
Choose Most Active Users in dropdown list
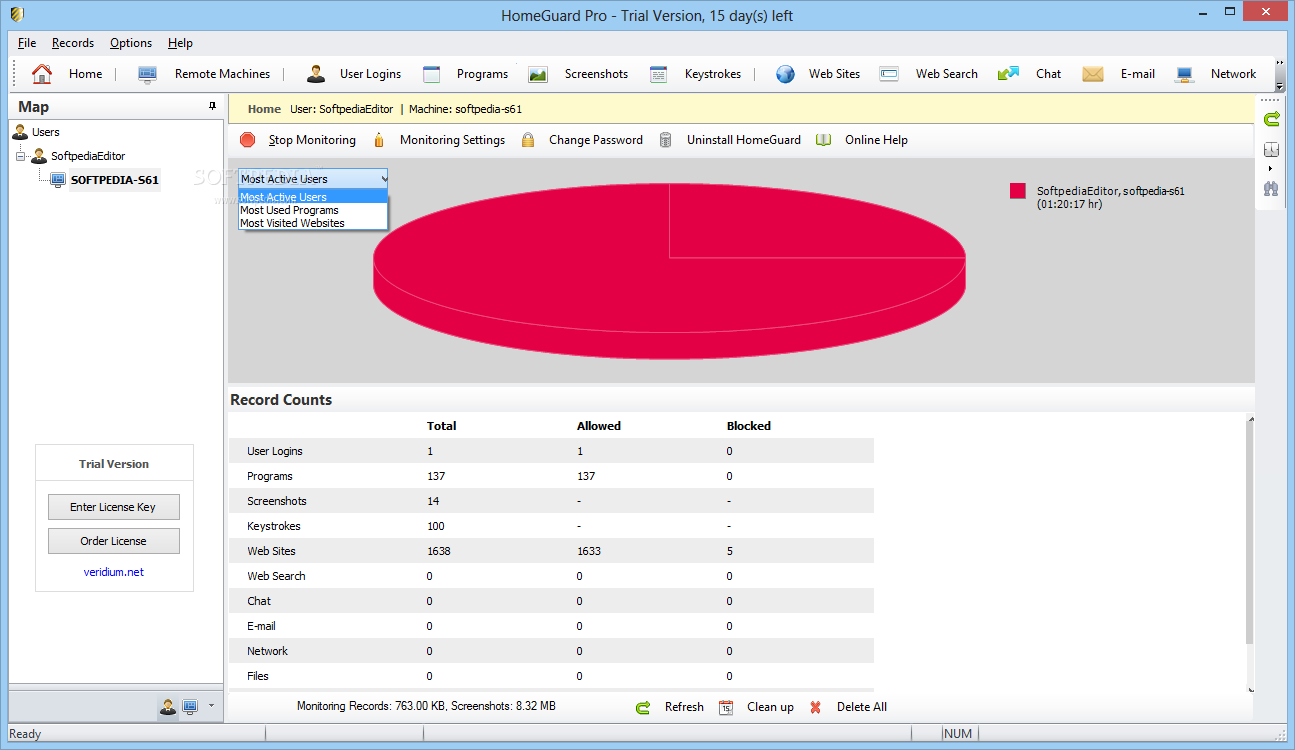[x=313, y=197]
